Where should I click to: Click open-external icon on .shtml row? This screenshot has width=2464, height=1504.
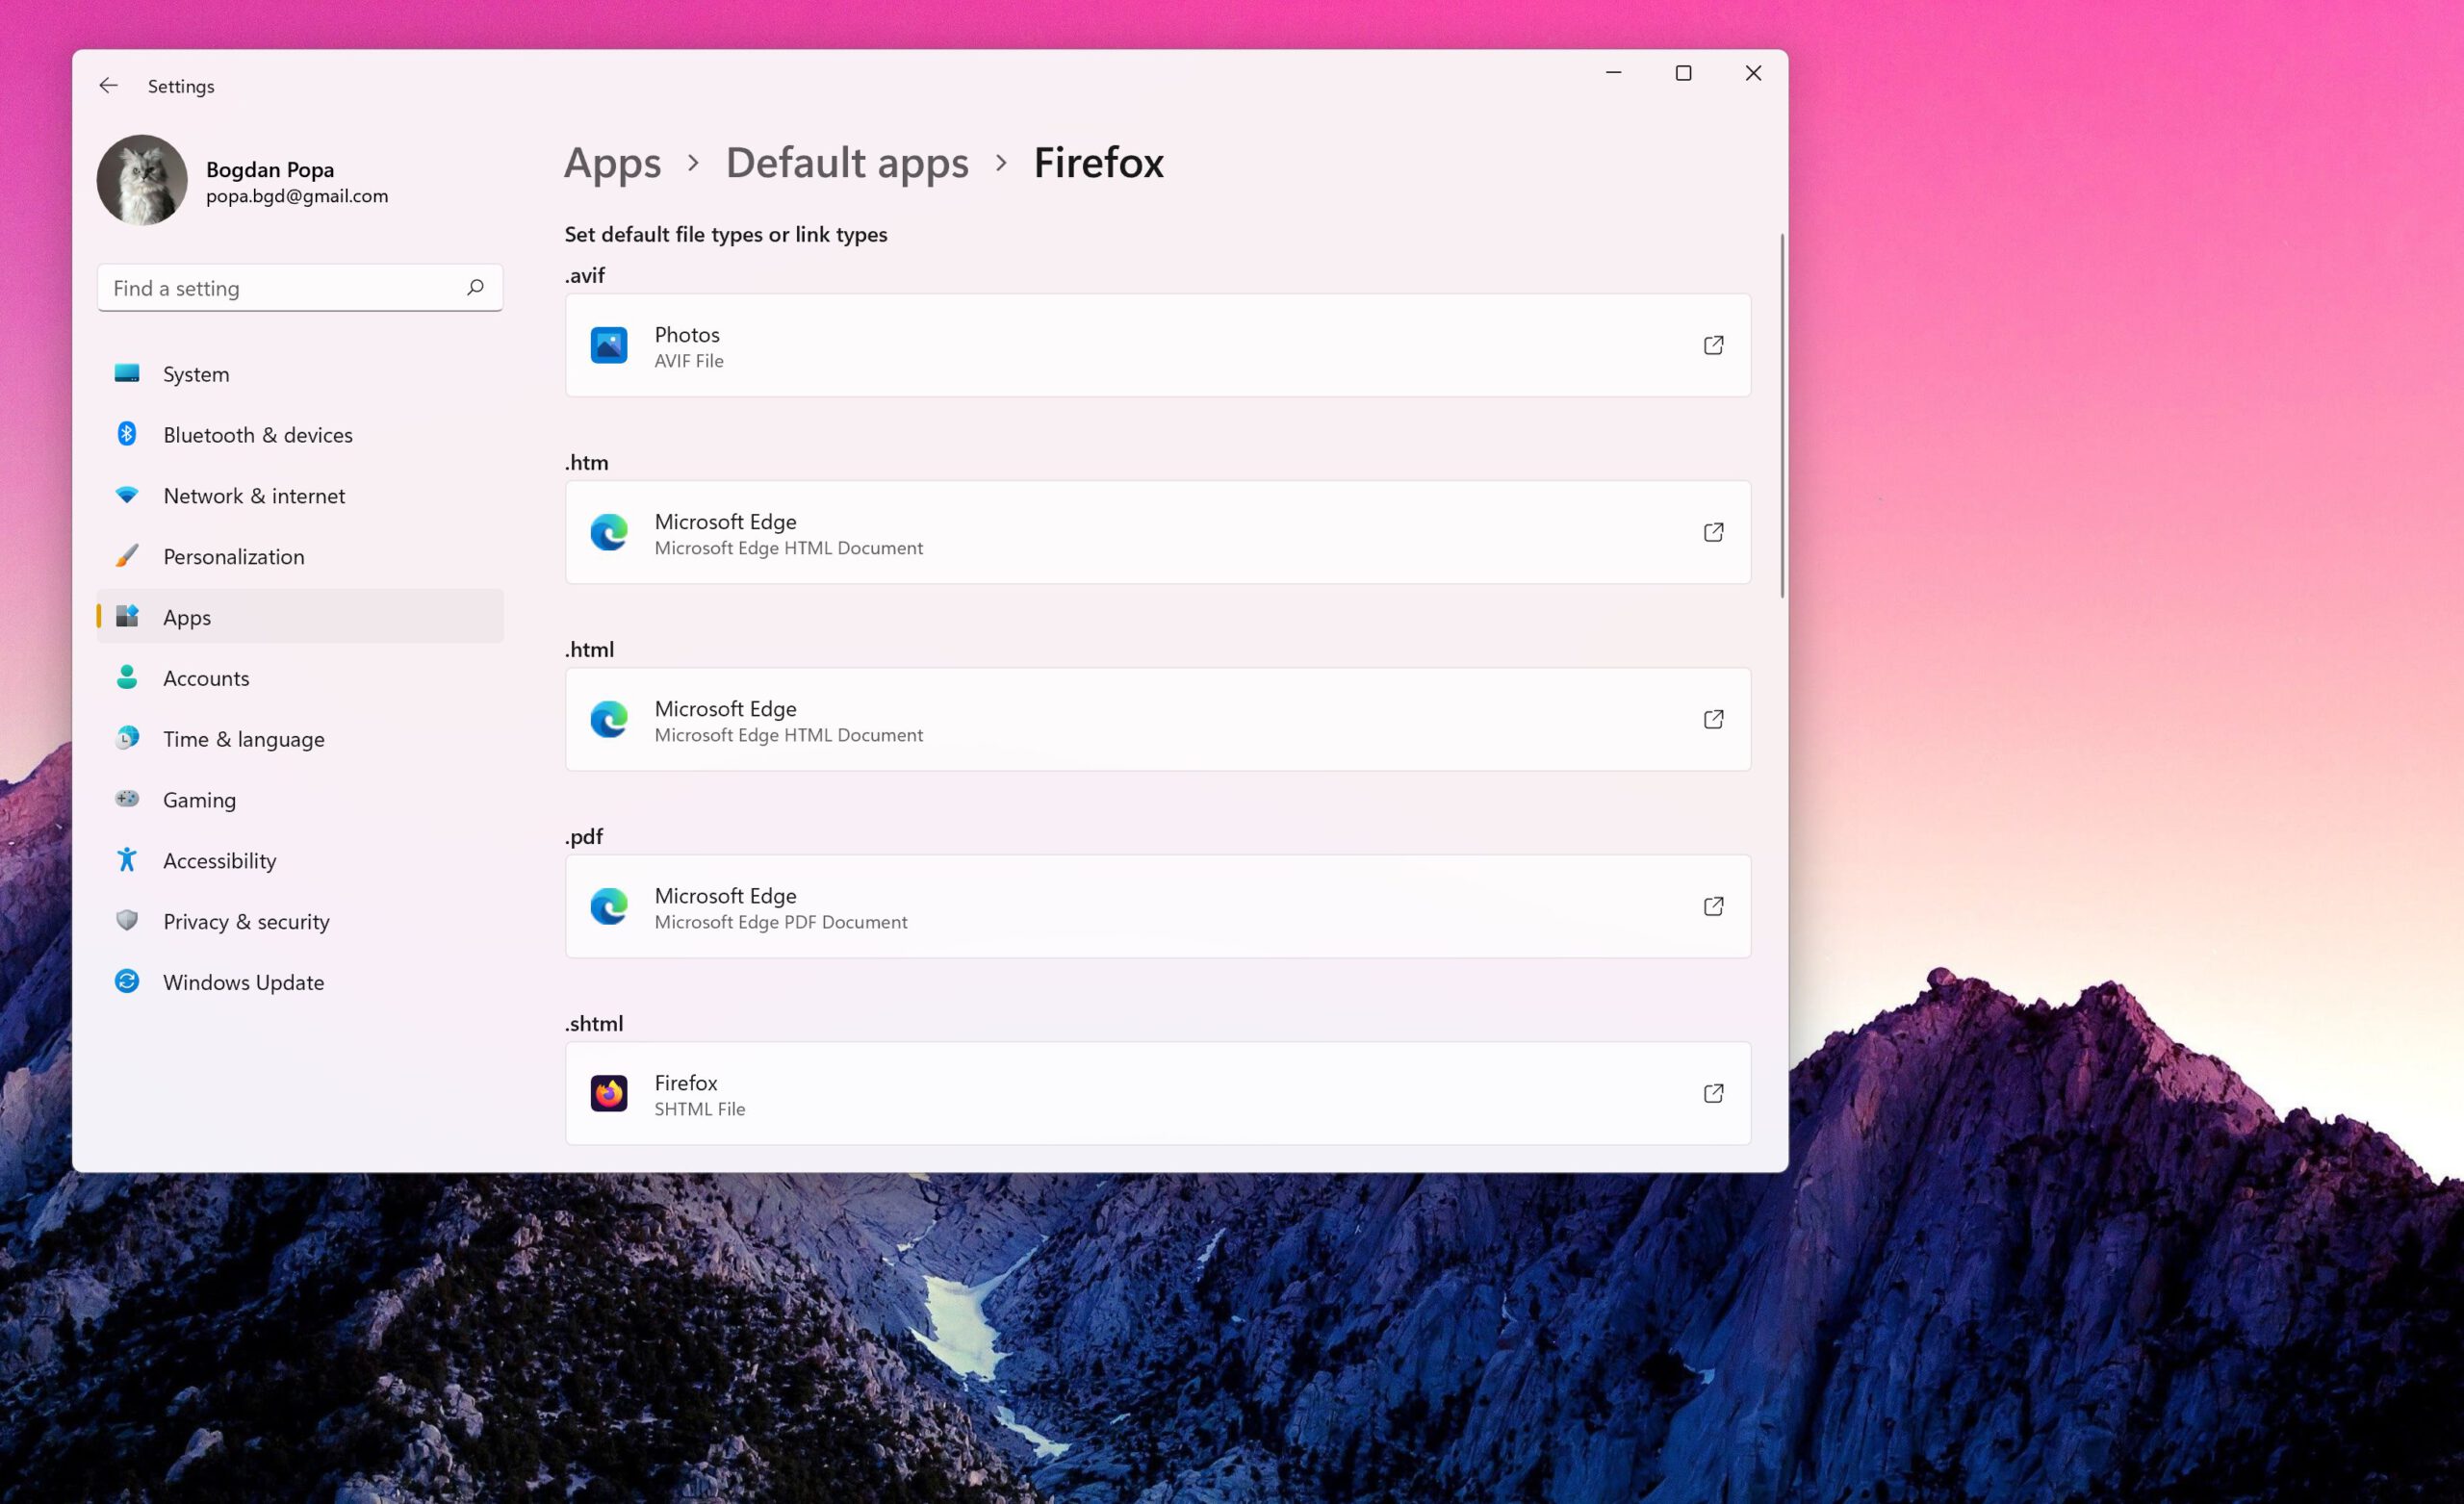coord(1714,1093)
